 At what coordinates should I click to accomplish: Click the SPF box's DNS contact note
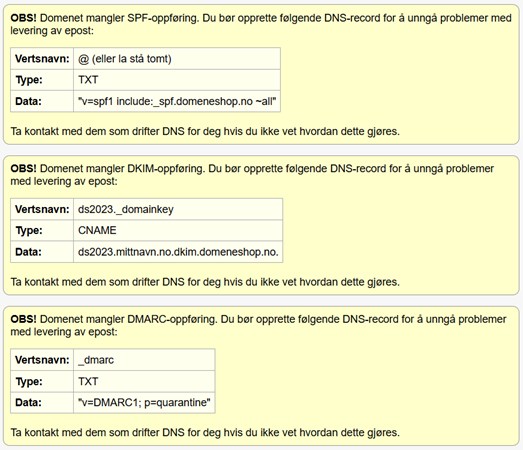coord(205,131)
